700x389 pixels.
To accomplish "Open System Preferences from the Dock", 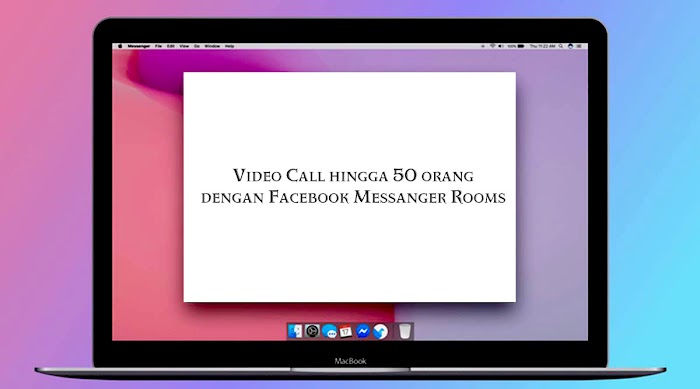I will click(x=312, y=331).
